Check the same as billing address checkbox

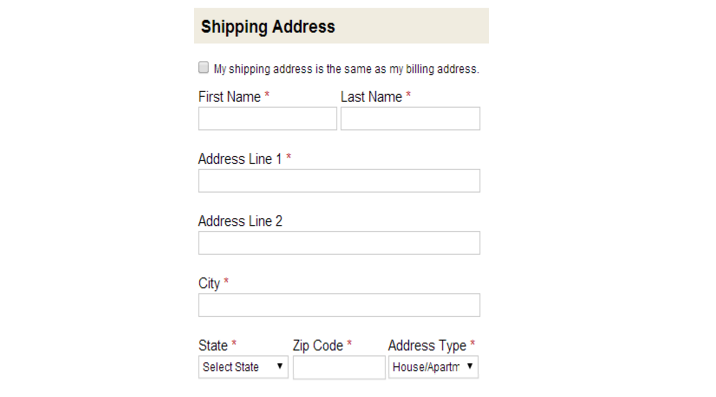tap(204, 68)
